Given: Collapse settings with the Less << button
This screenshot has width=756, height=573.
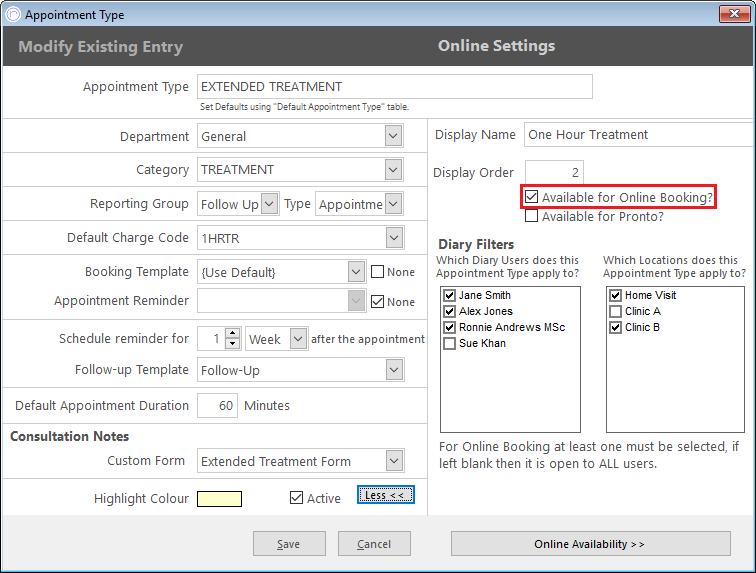Looking at the screenshot, I should click(x=386, y=495).
